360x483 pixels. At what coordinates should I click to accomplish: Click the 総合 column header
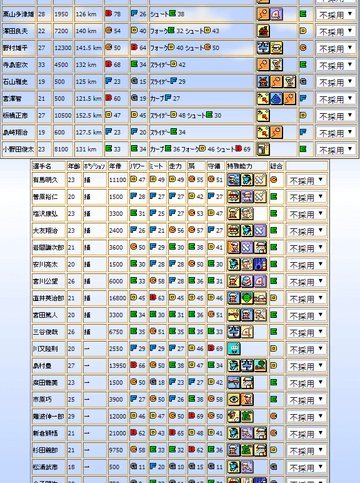pyautogui.click(x=276, y=166)
